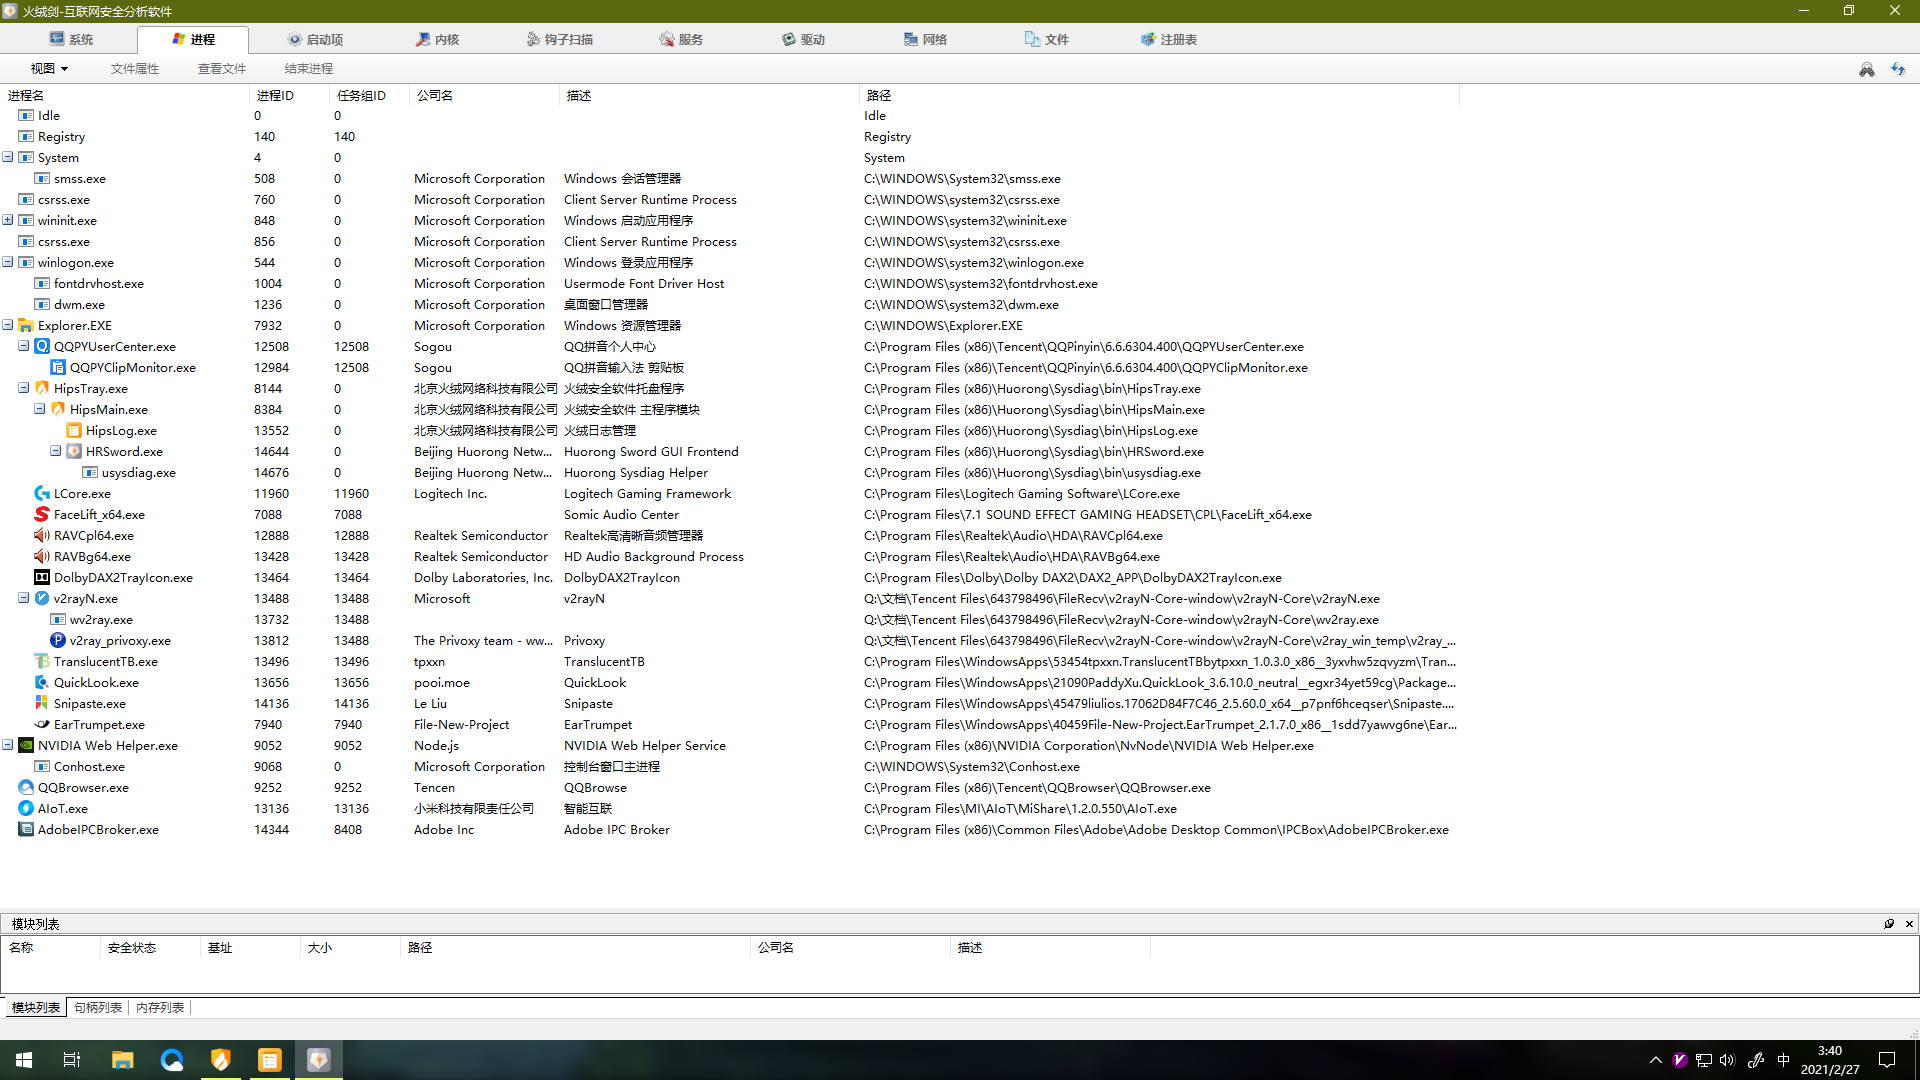Switch to the 注册表 tab
Image resolution: width=1920 pixels, height=1080 pixels.
(1169, 40)
